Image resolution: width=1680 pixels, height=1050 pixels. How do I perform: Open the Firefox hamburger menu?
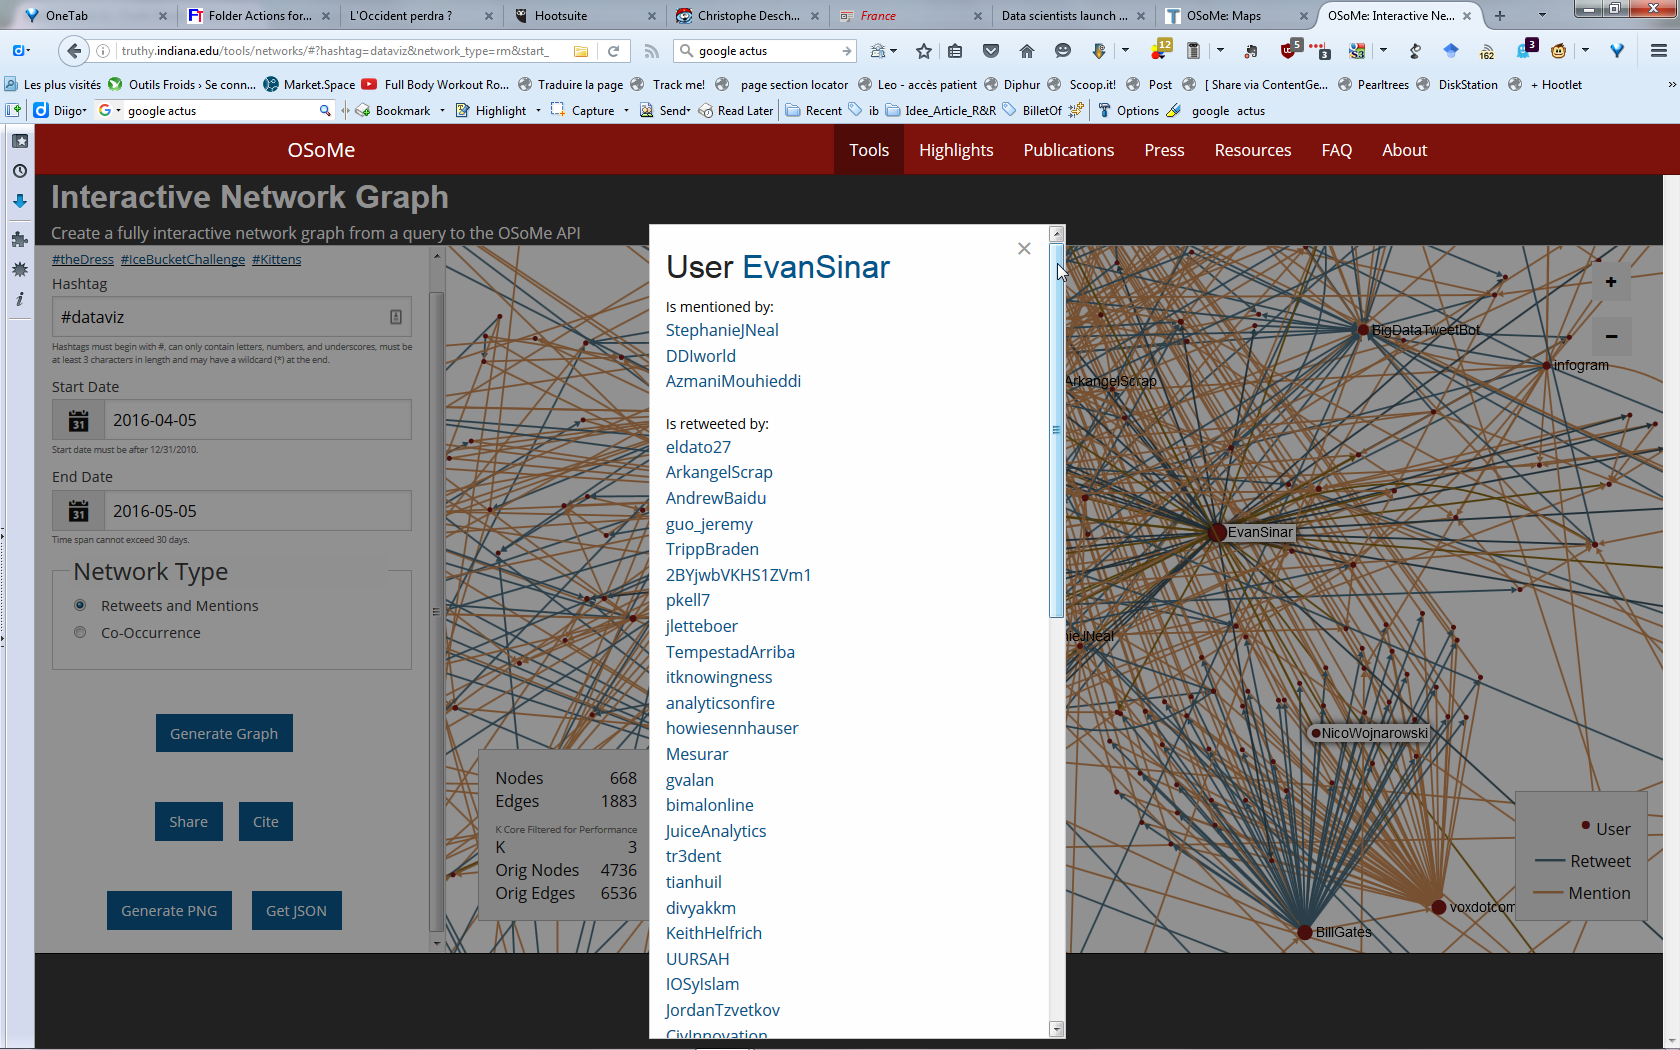coord(1658,51)
